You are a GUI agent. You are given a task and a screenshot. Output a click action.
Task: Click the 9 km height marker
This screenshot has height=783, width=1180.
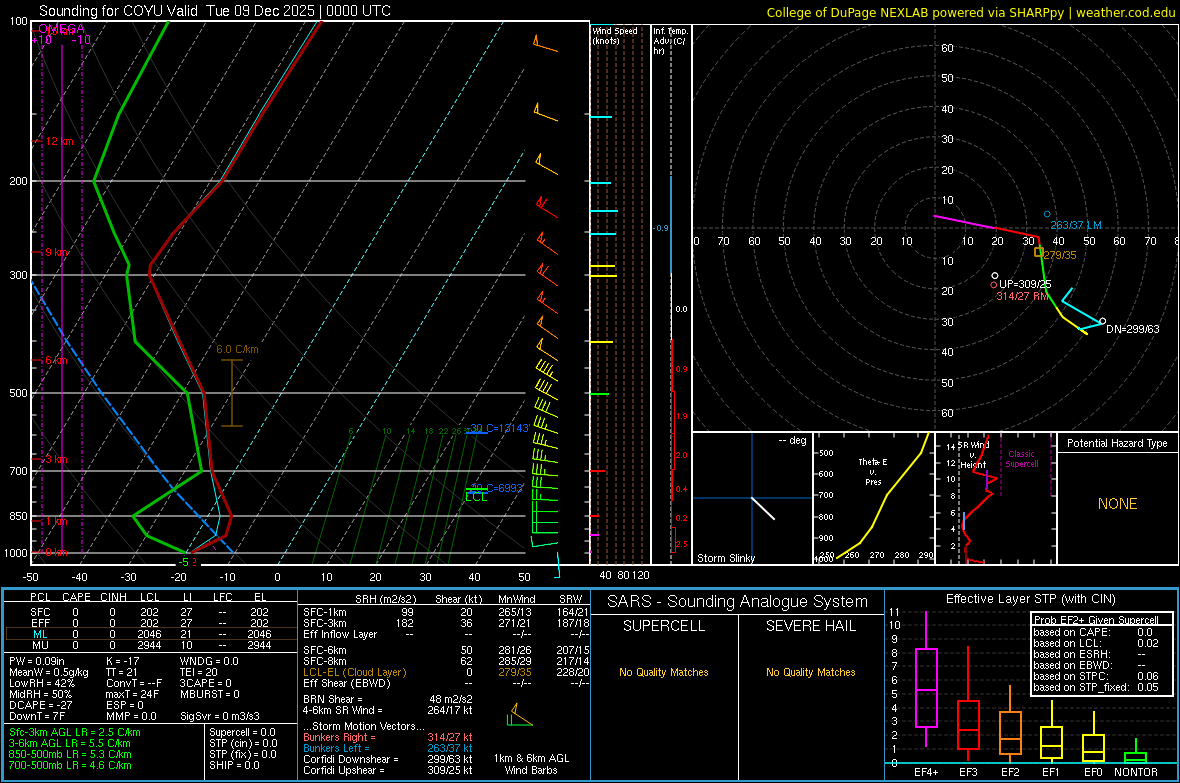(57, 252)
